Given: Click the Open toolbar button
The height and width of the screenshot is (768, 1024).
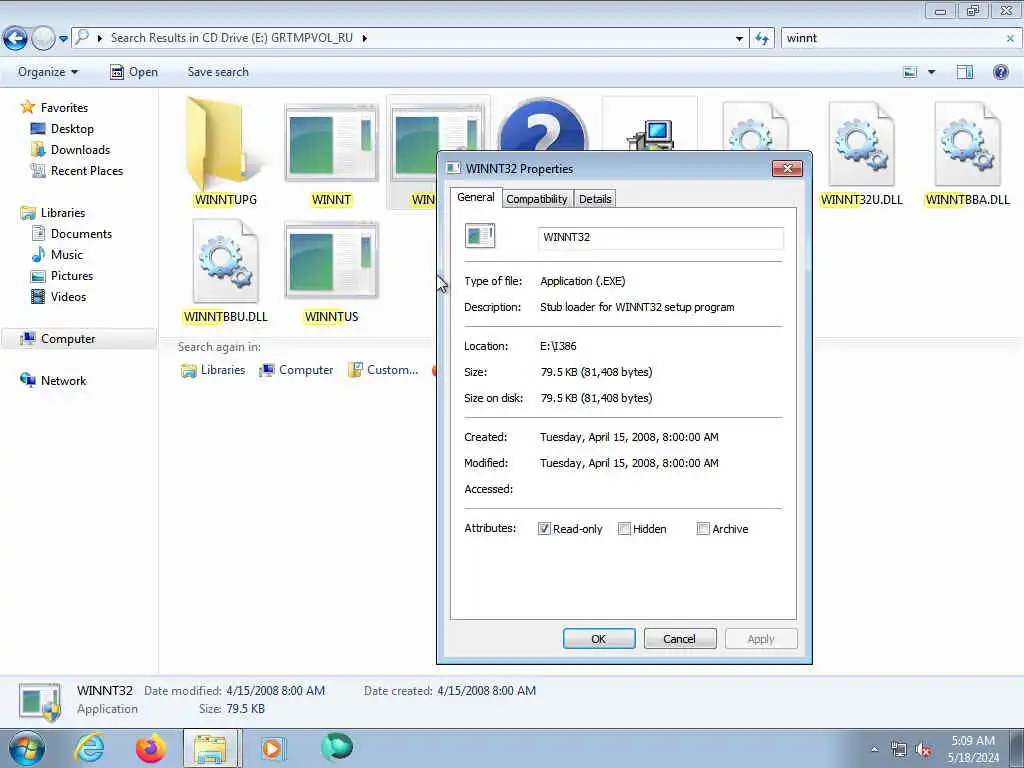Looking at the screenshot, I should tap(134, 72).
